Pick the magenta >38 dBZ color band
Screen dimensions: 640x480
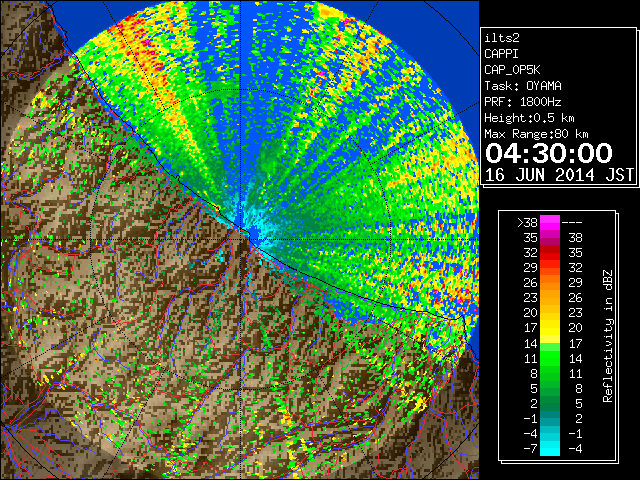pos(550,223)
